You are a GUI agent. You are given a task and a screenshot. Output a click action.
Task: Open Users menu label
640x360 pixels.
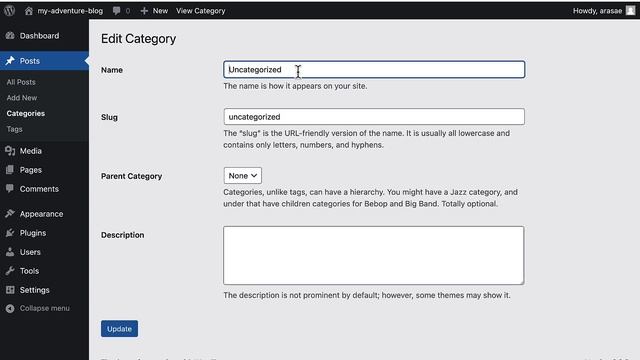(x=30, y=252)
